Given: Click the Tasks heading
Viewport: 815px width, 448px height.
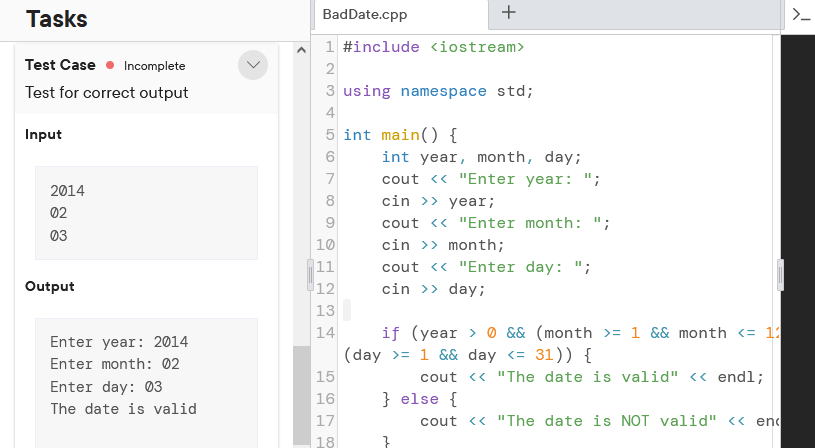Looking at the screenshot, I should point(57,19).
